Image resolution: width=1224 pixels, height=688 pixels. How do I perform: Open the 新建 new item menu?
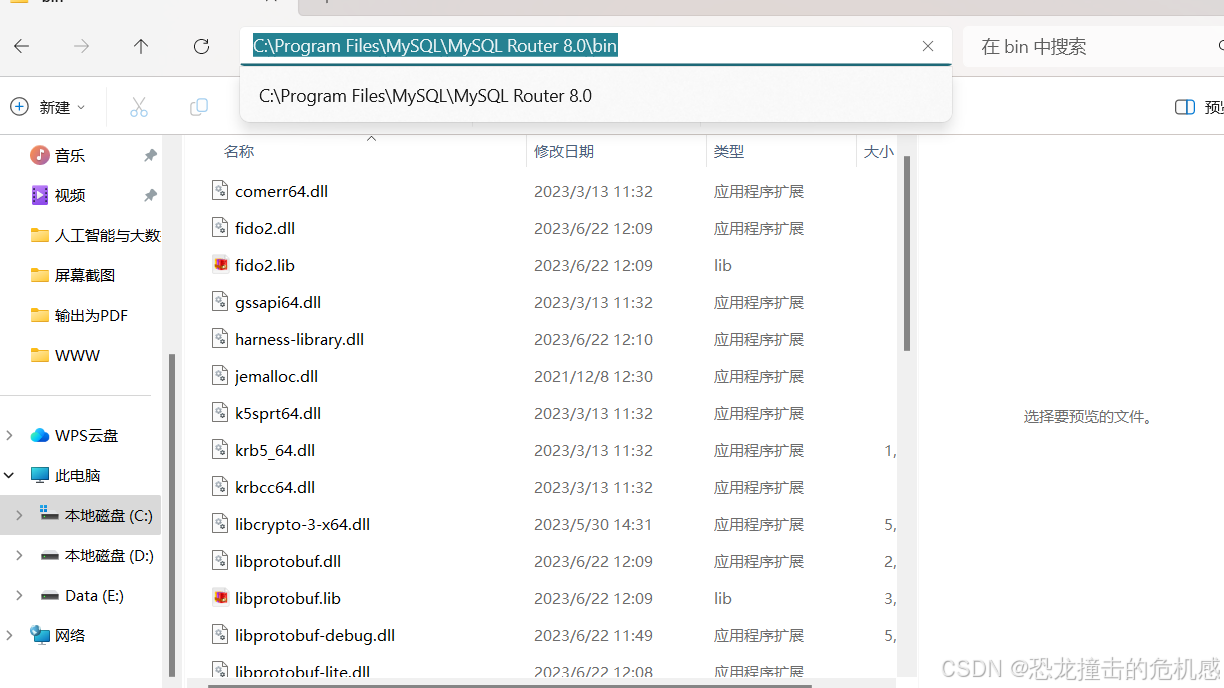(x=47, y=107)
